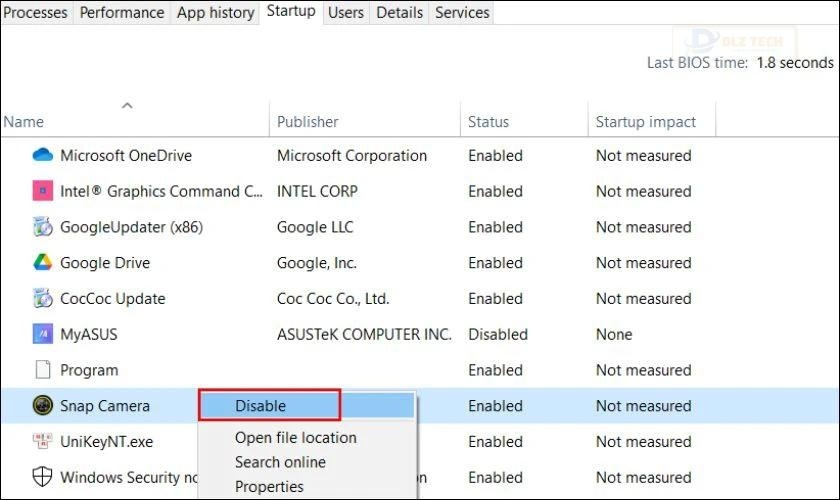Sort by the Startup impact column
Viewport: 840px width, 500px height.
(x=645, y=122)
